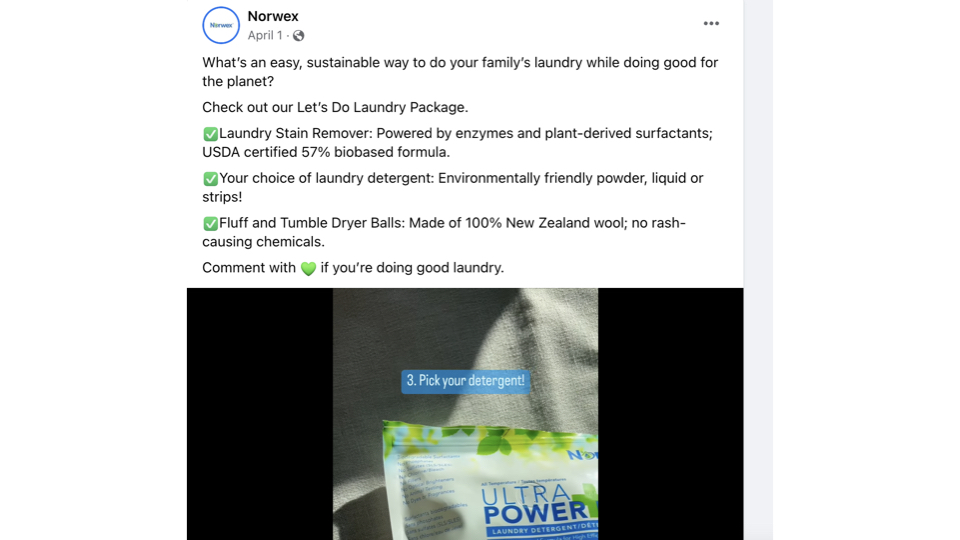
Task: Click the green heart emoji in the post
Action: pyautogui.click(x=309, y=268)
